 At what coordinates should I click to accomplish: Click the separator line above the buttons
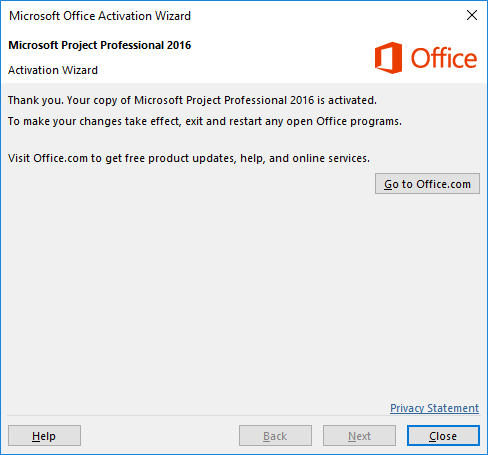(x=243, y=416)
